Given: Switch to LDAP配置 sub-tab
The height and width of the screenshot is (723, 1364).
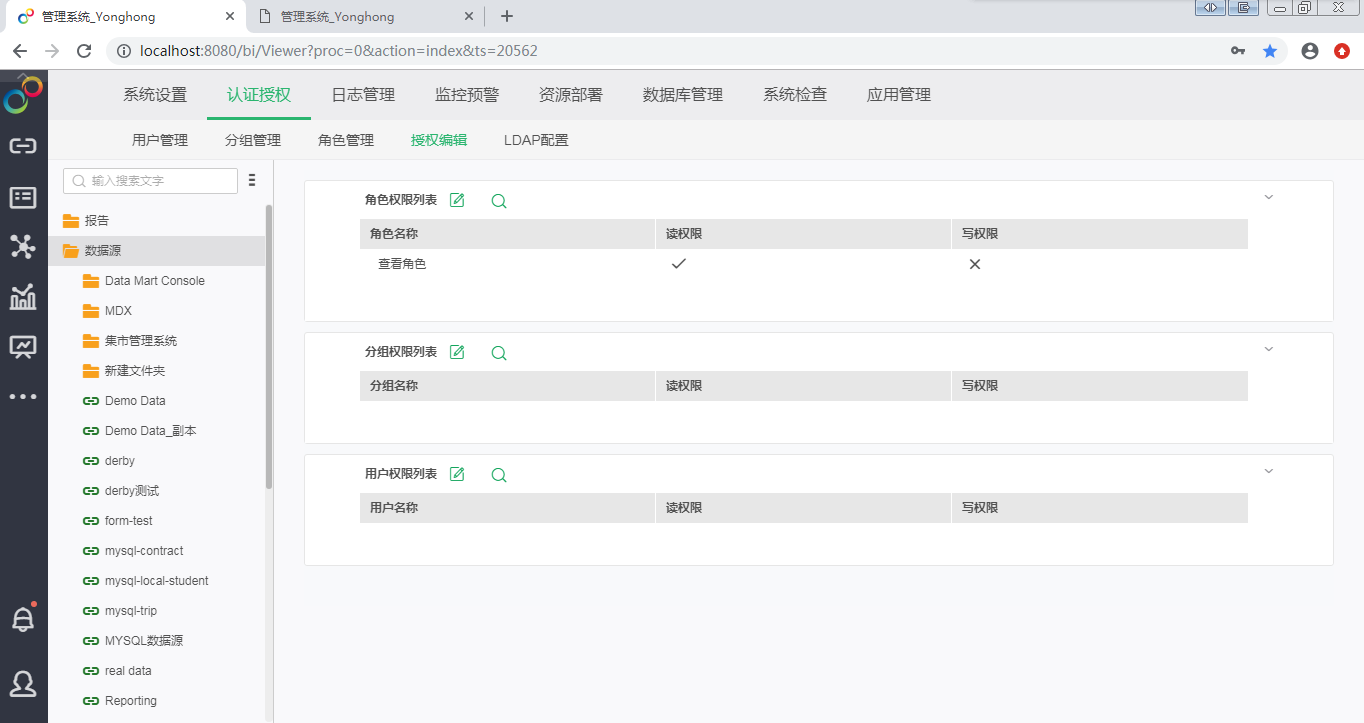Looking at the screenshot, I should coord(536,140).
